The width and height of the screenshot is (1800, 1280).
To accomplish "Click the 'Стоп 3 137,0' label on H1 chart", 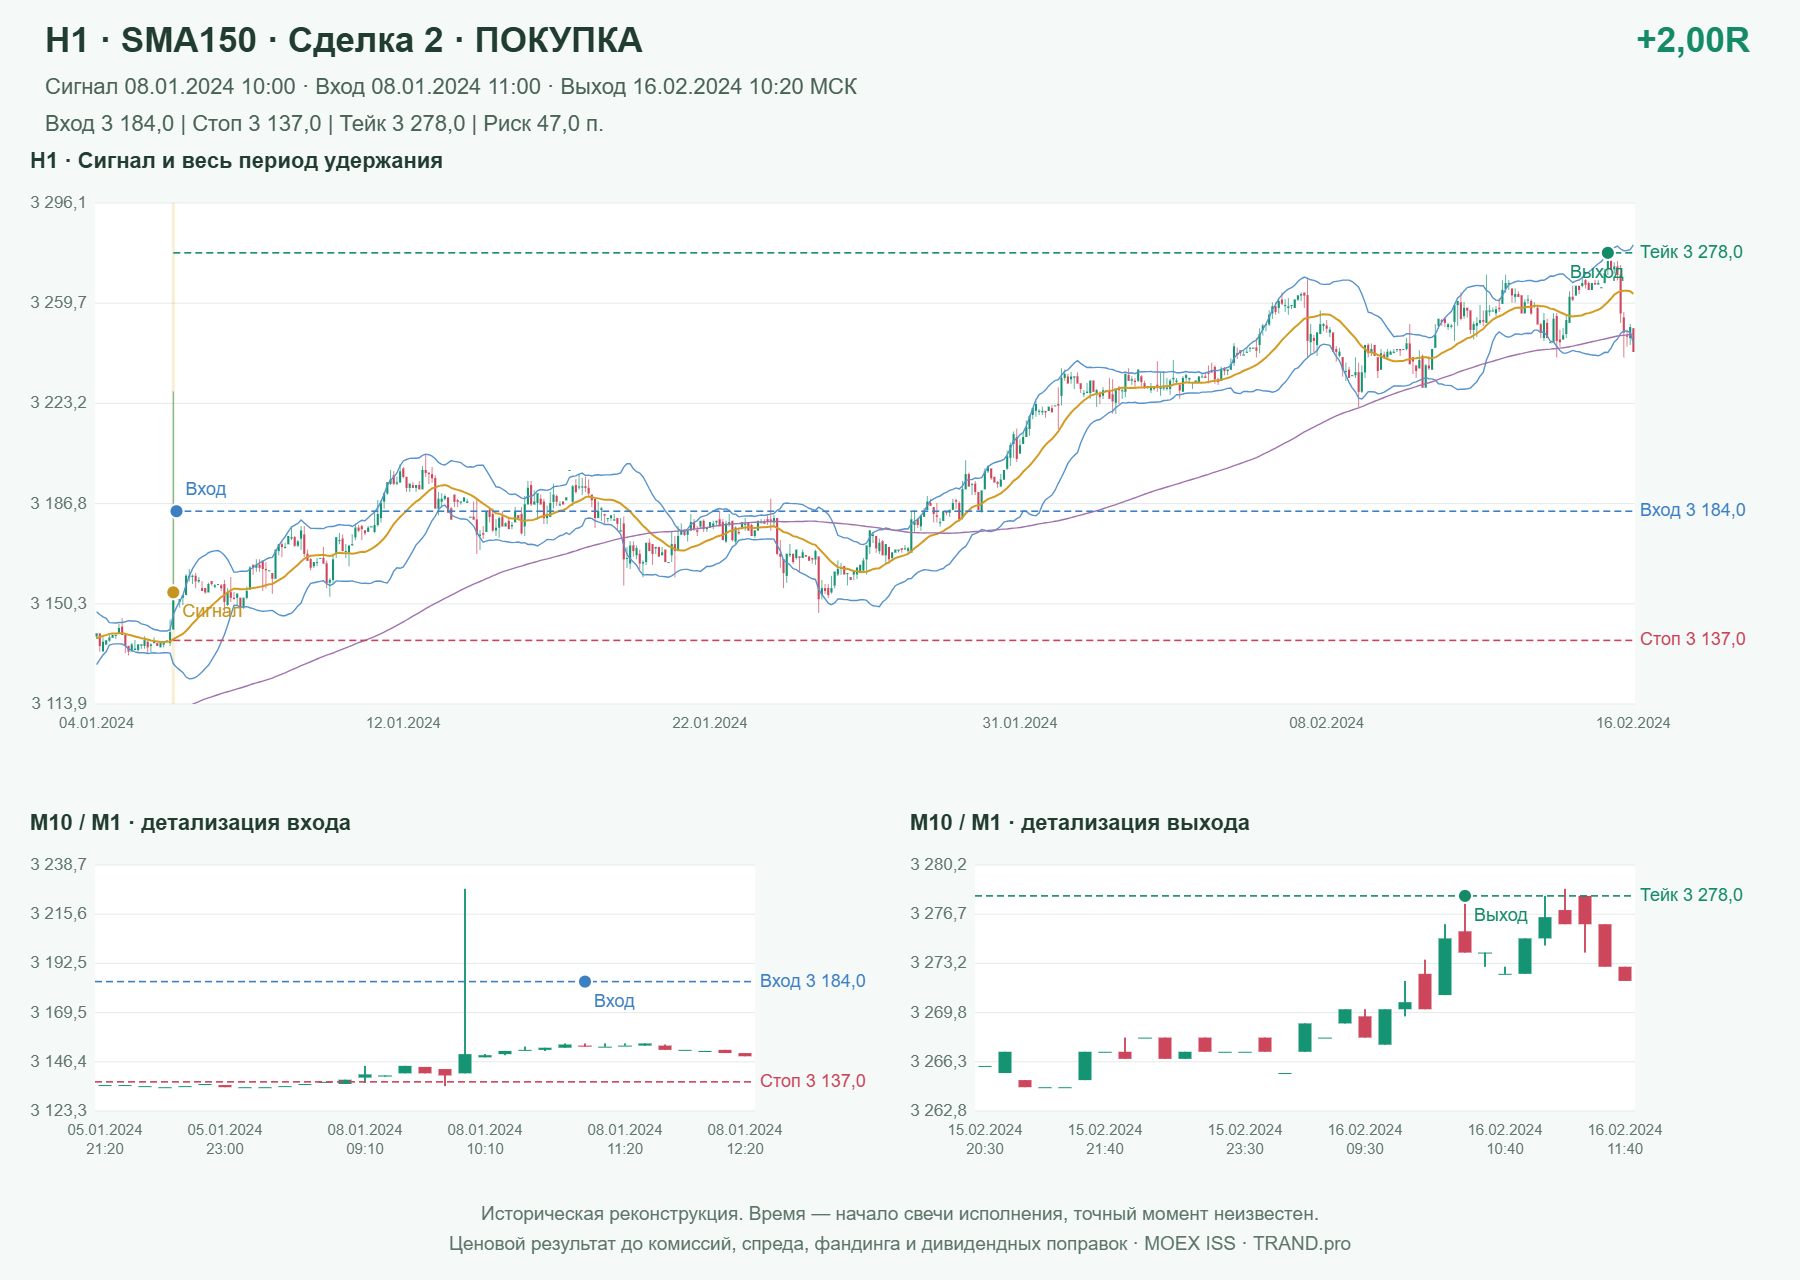I will tap(1692, 639).
